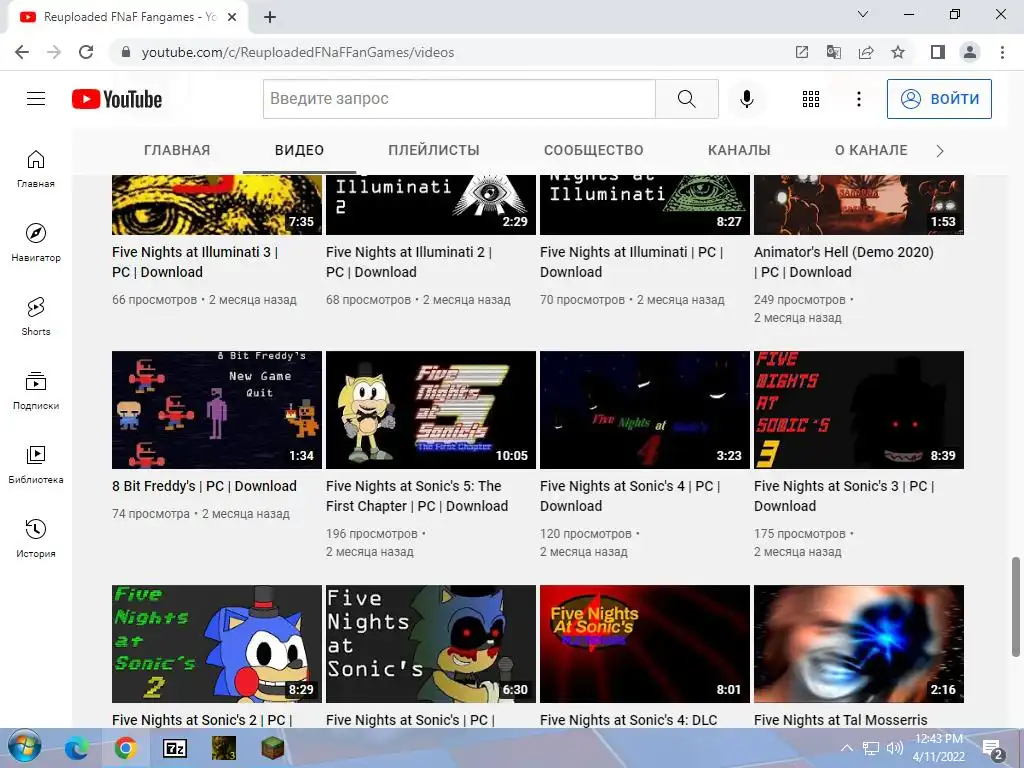Open Five Nights at Illuminati PC title link

click(x=632, y=262)
